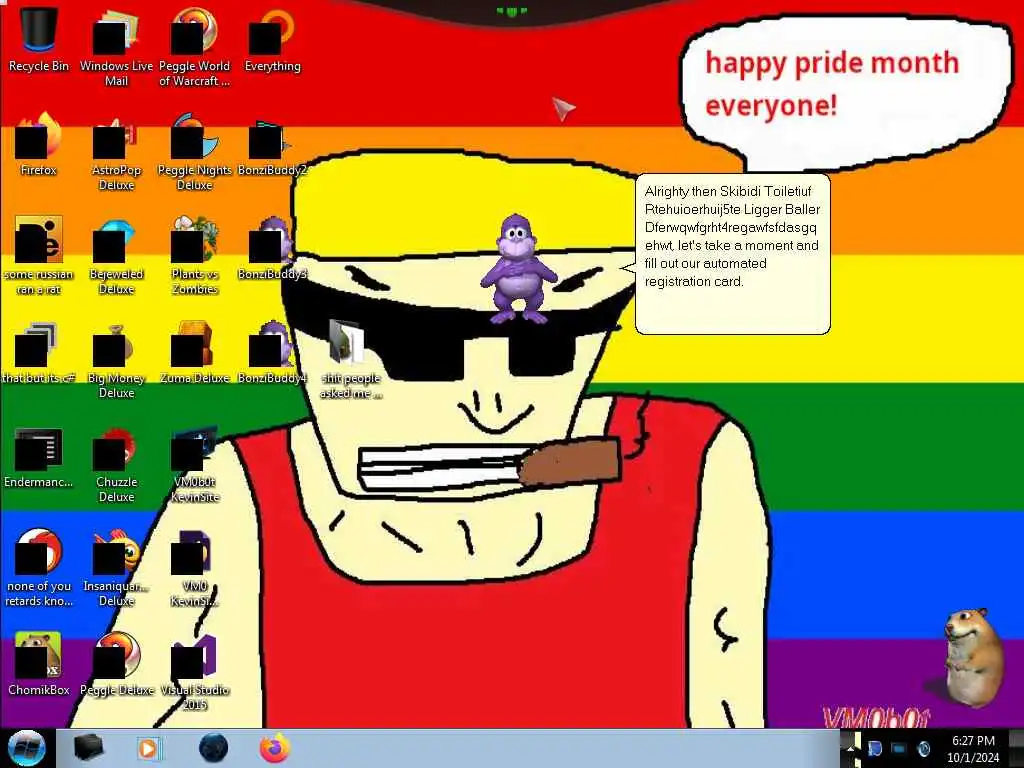The width and height of the screenshot is (1024, 768).
Task: Open the black folder taskbar icon
Action: click(89, 748)
